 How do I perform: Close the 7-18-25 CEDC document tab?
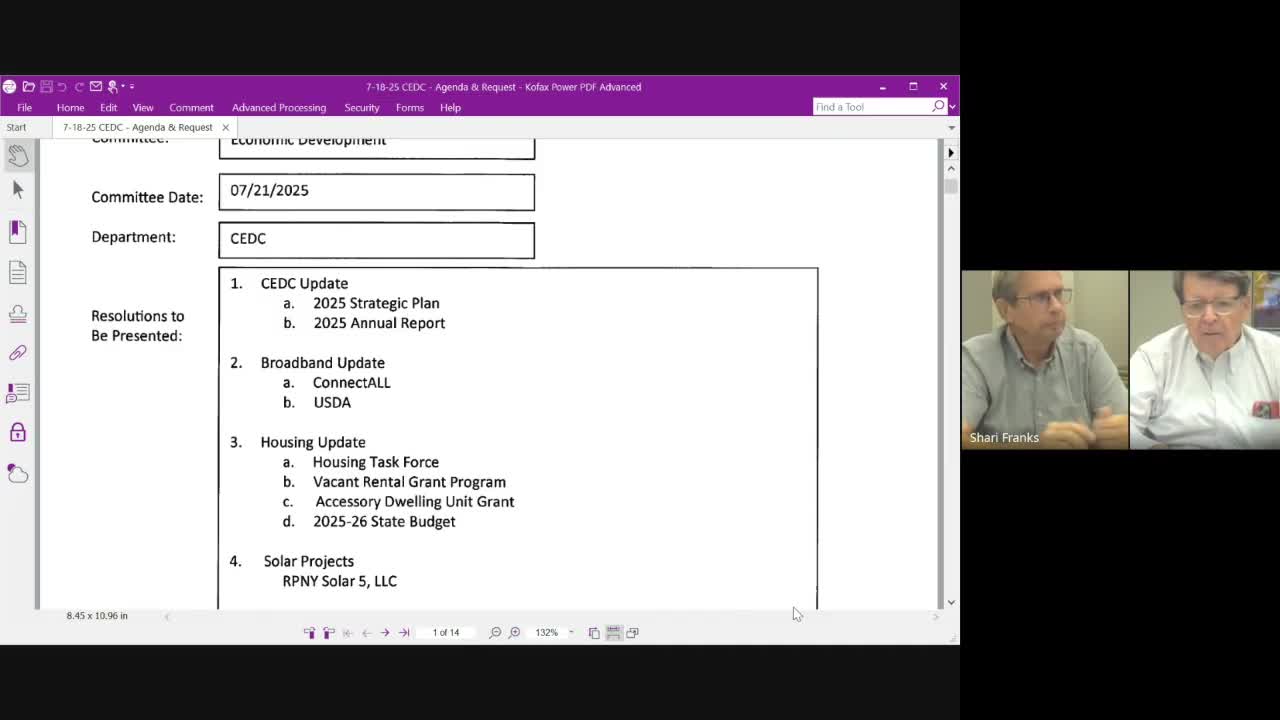point(225,127)
